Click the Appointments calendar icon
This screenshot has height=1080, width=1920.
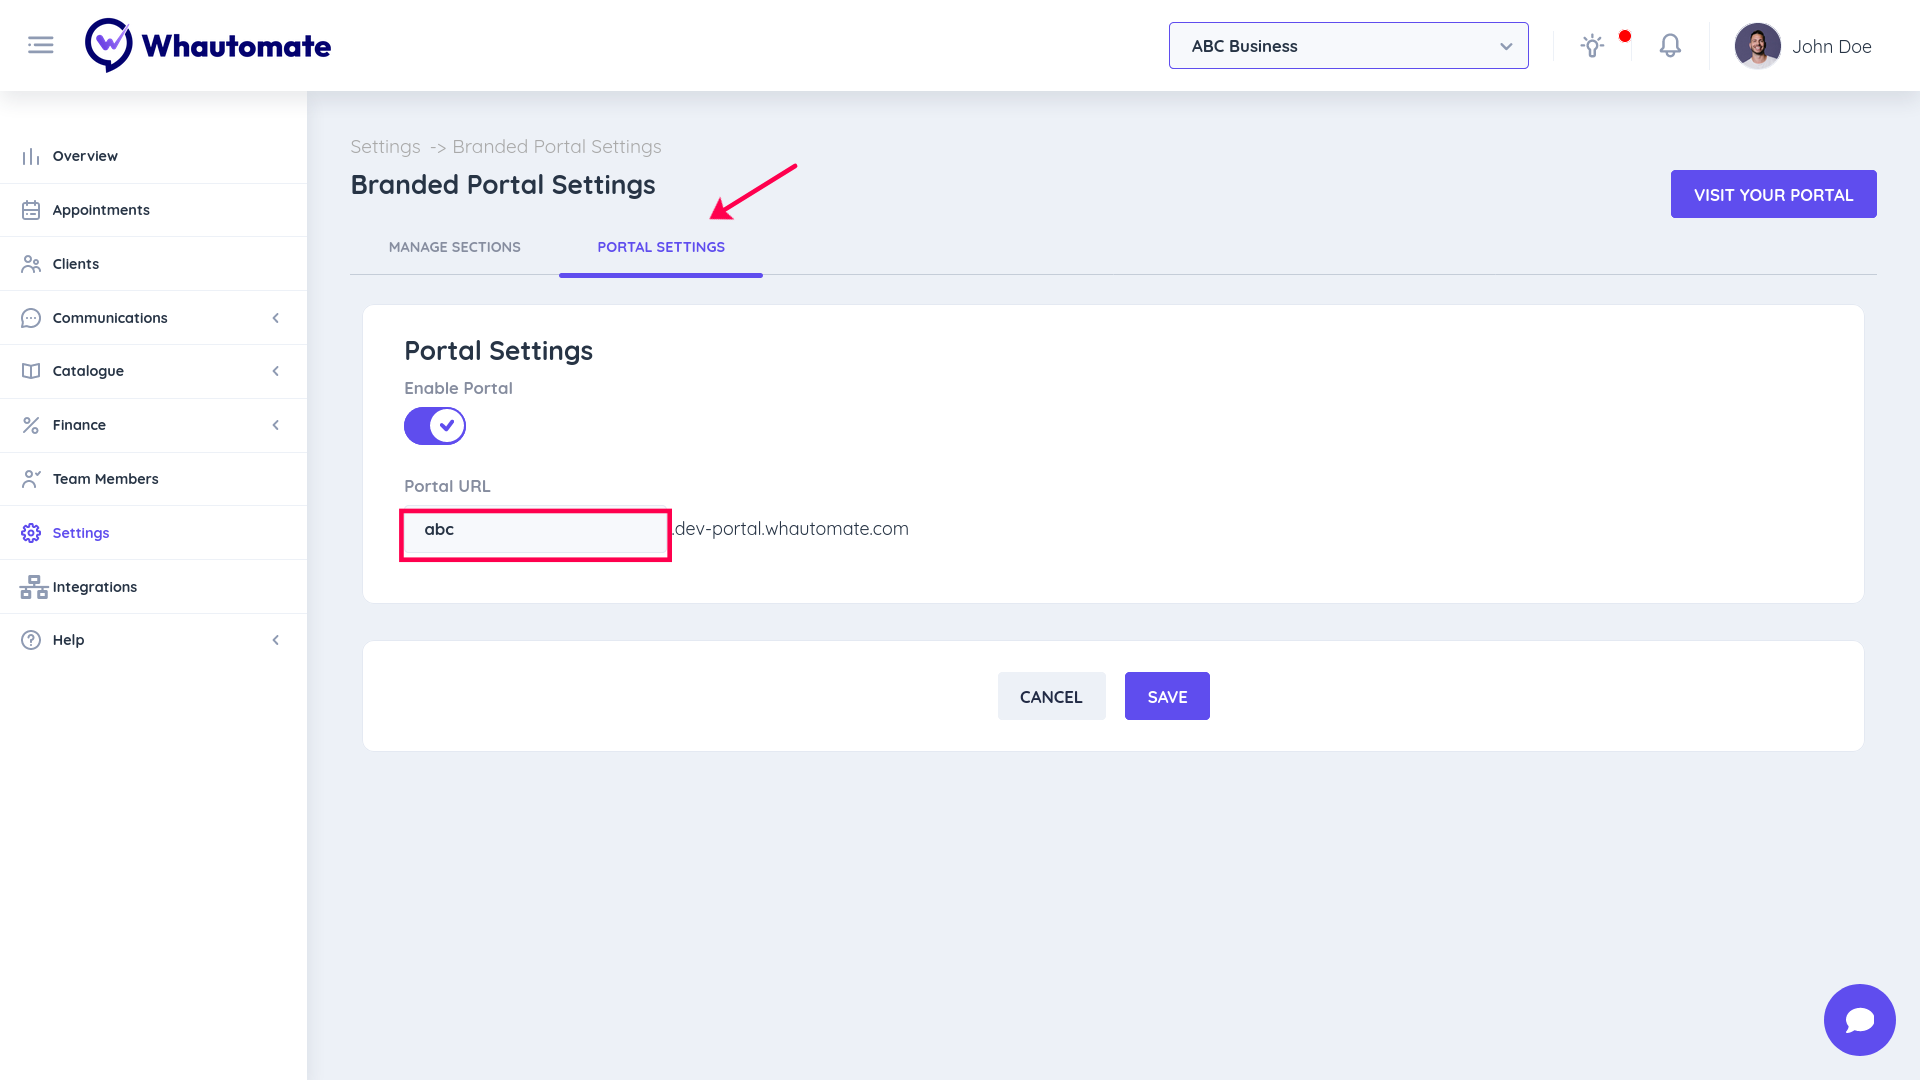pos(31,210)
